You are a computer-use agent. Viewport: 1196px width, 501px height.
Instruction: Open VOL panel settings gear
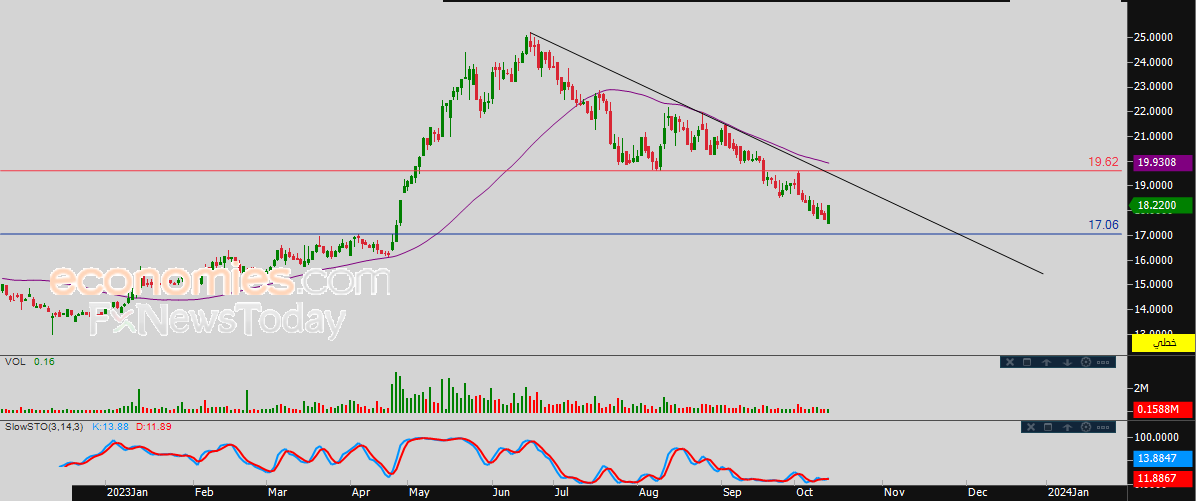tap(1085, 362)
